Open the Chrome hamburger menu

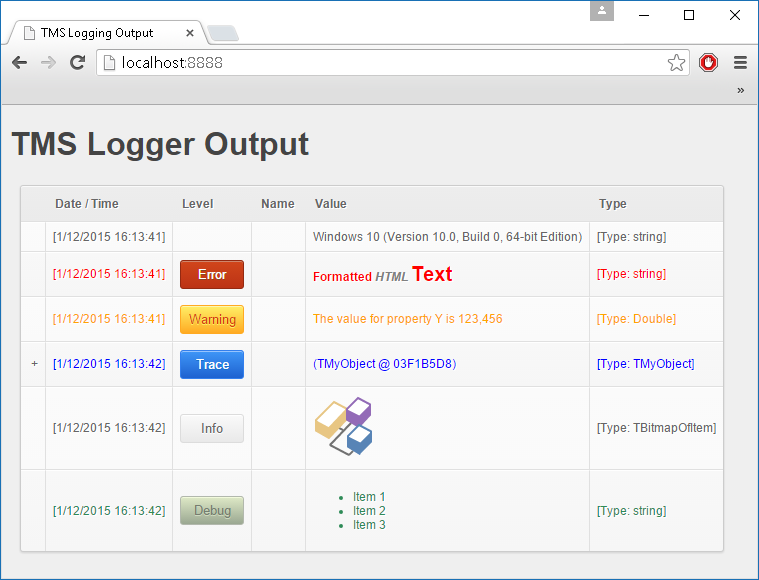pyautogui.click(x=740, y=63)
